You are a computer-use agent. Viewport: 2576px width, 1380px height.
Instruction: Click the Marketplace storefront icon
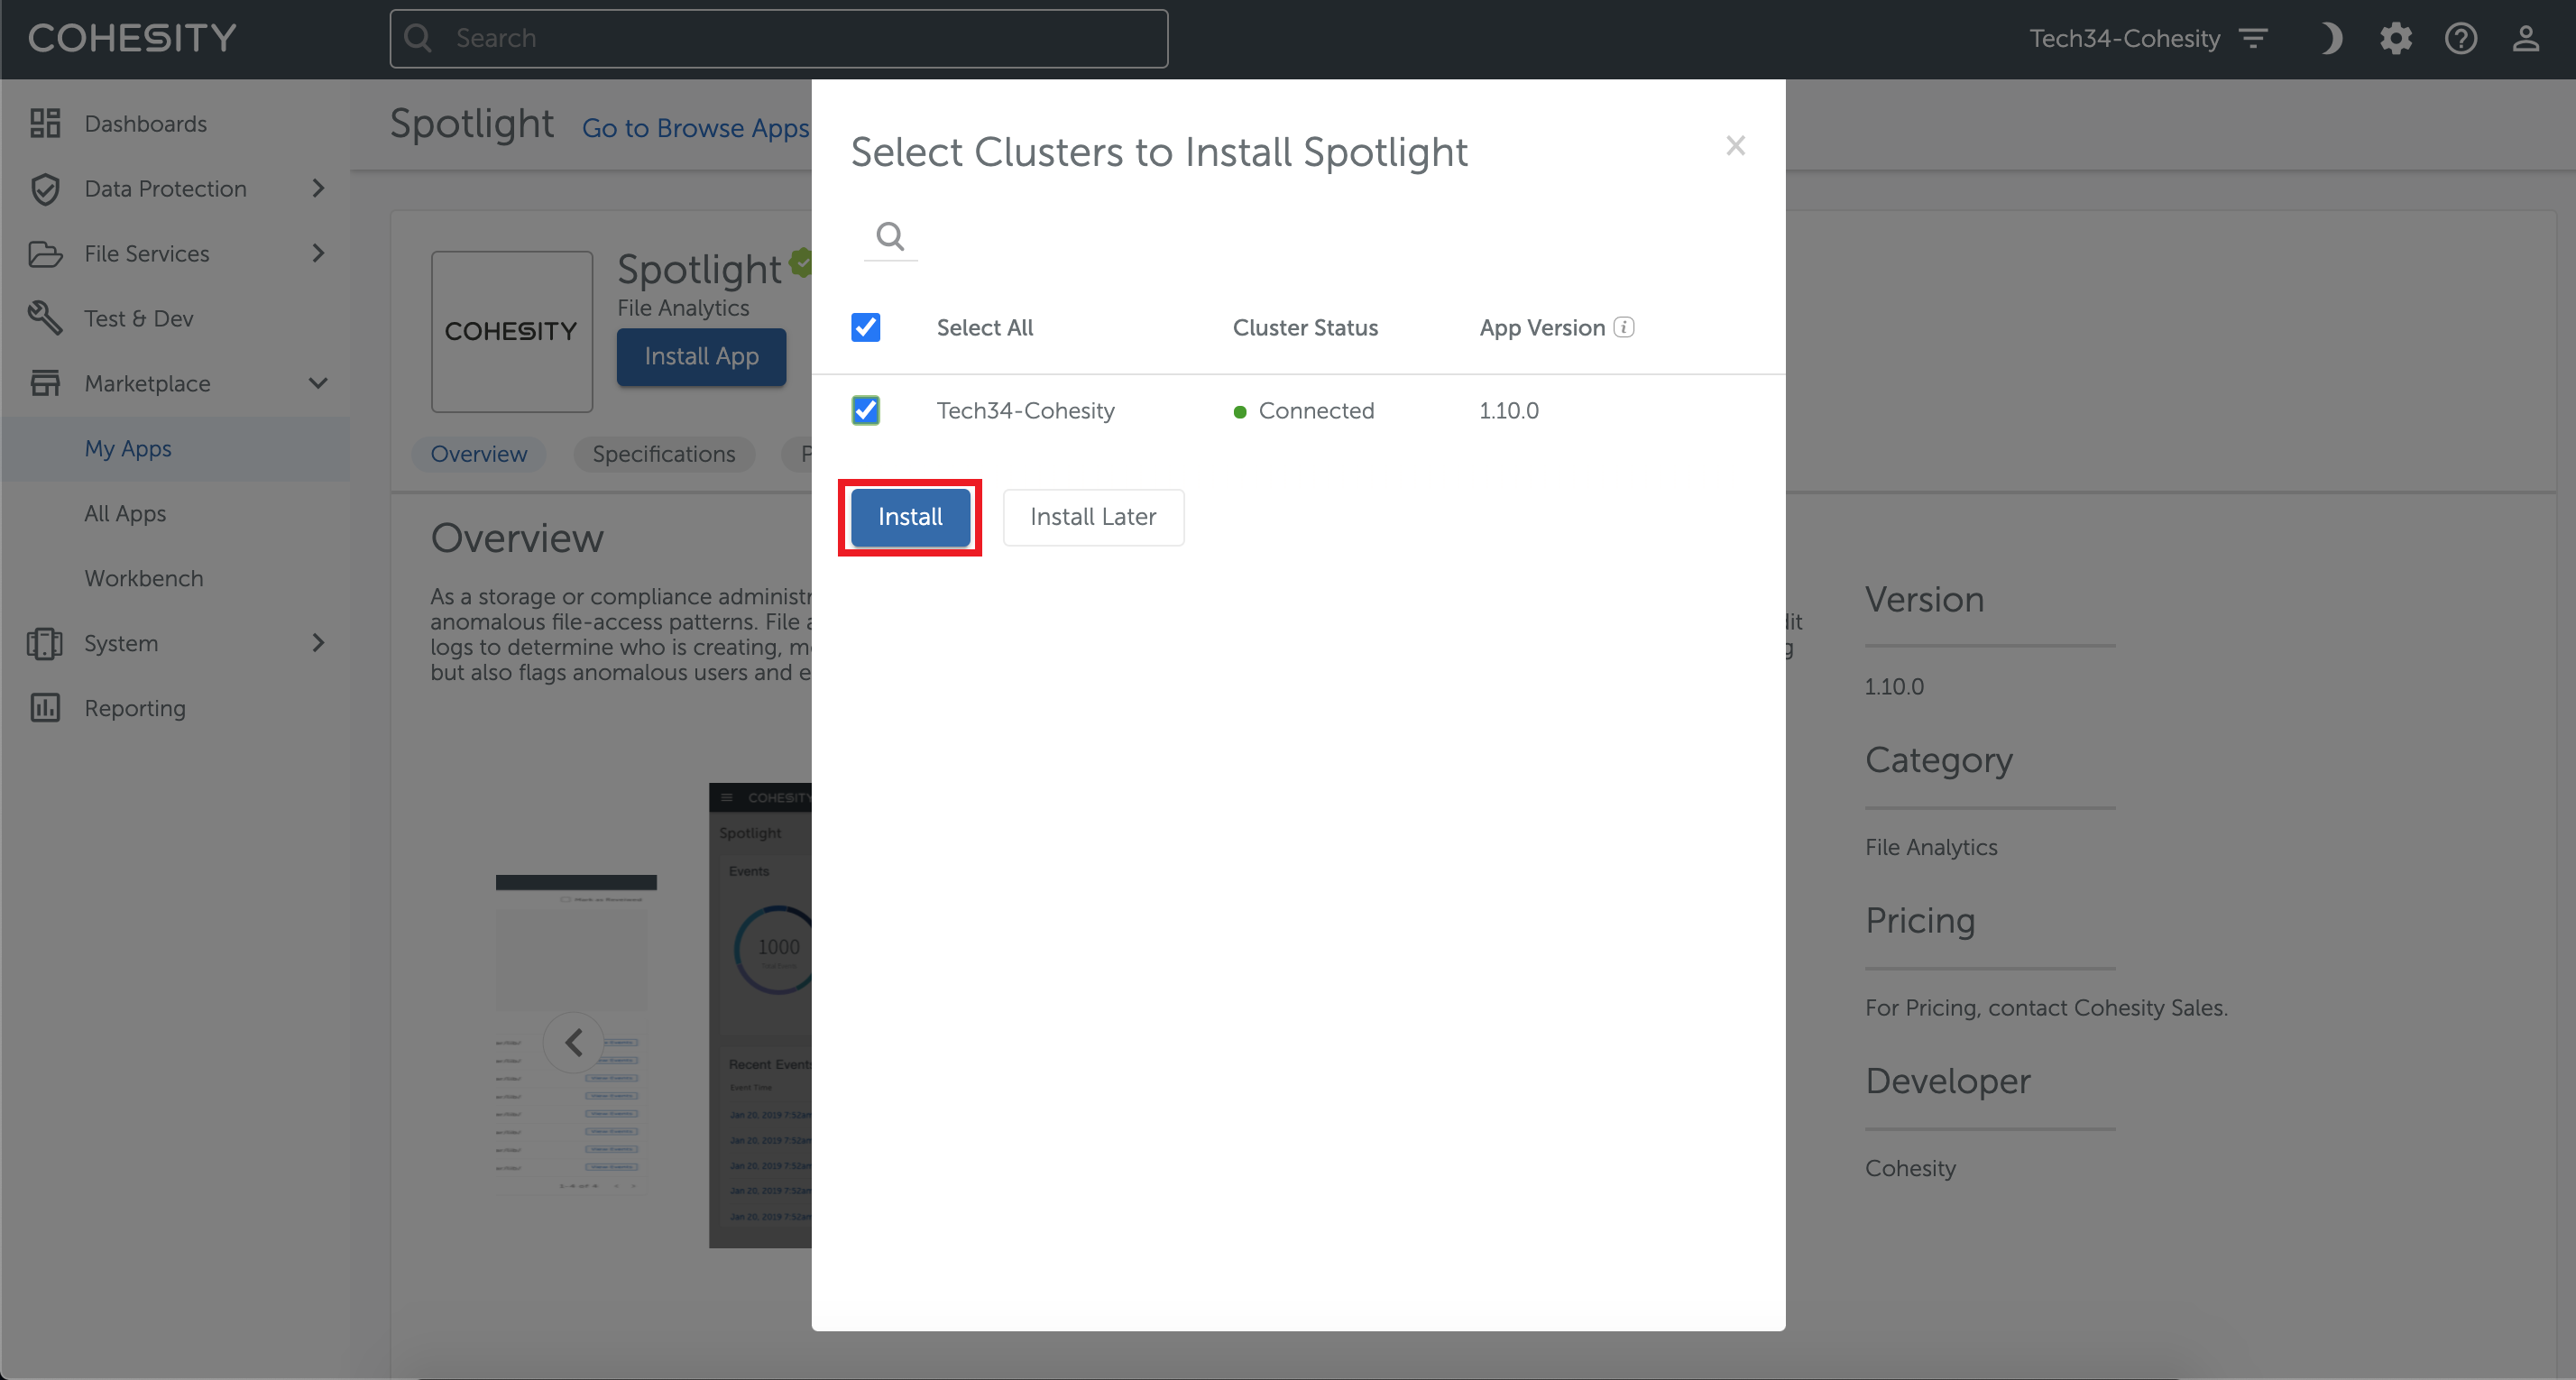point(45,383)
